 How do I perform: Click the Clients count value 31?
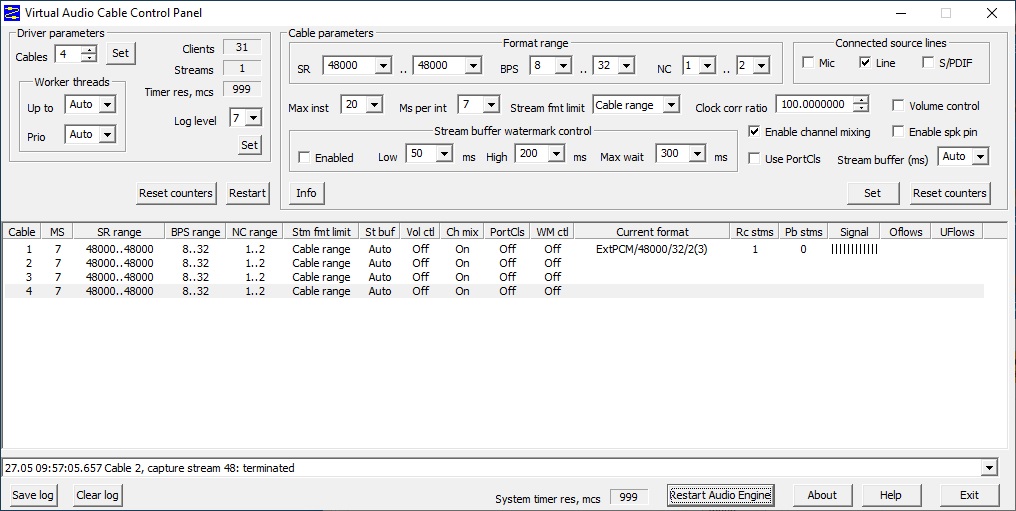coord(242,47)
